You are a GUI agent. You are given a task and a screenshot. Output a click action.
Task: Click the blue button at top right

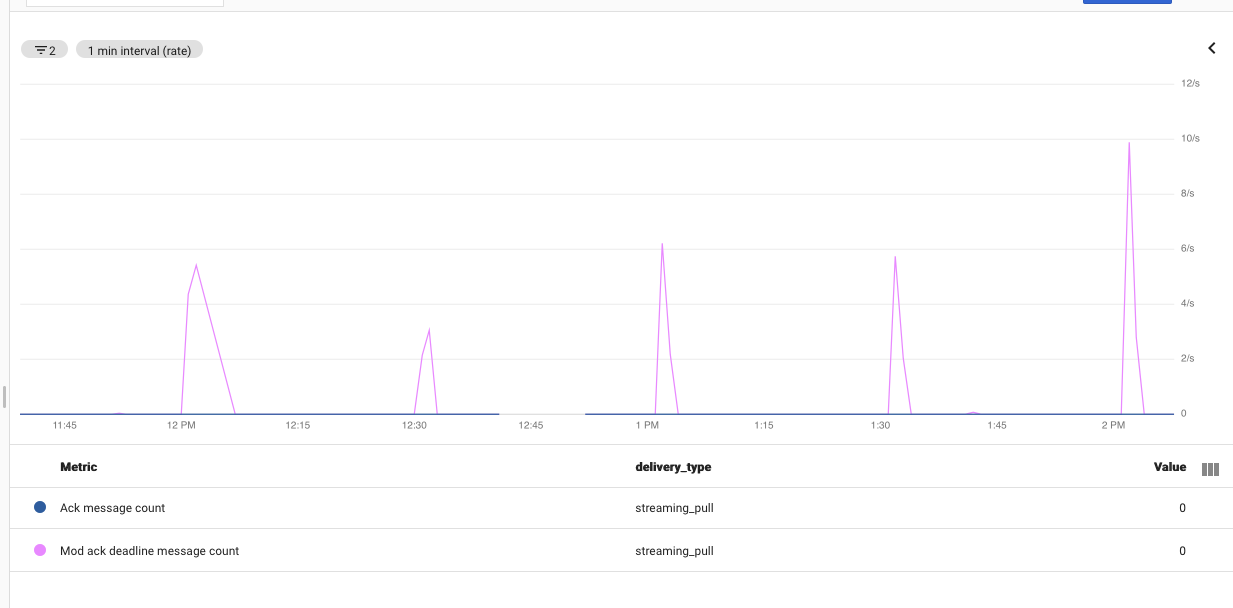click(x=1127, y=2)
